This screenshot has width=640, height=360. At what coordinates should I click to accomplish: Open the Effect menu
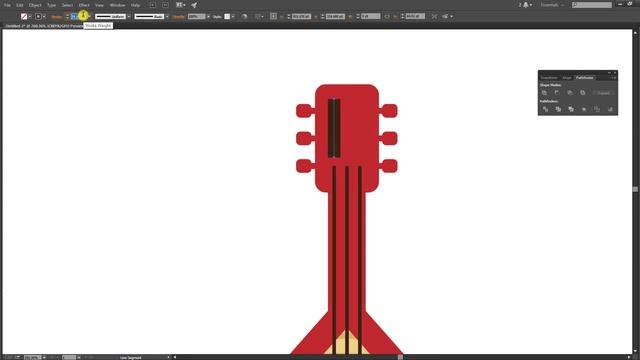[x=84, y=5]
